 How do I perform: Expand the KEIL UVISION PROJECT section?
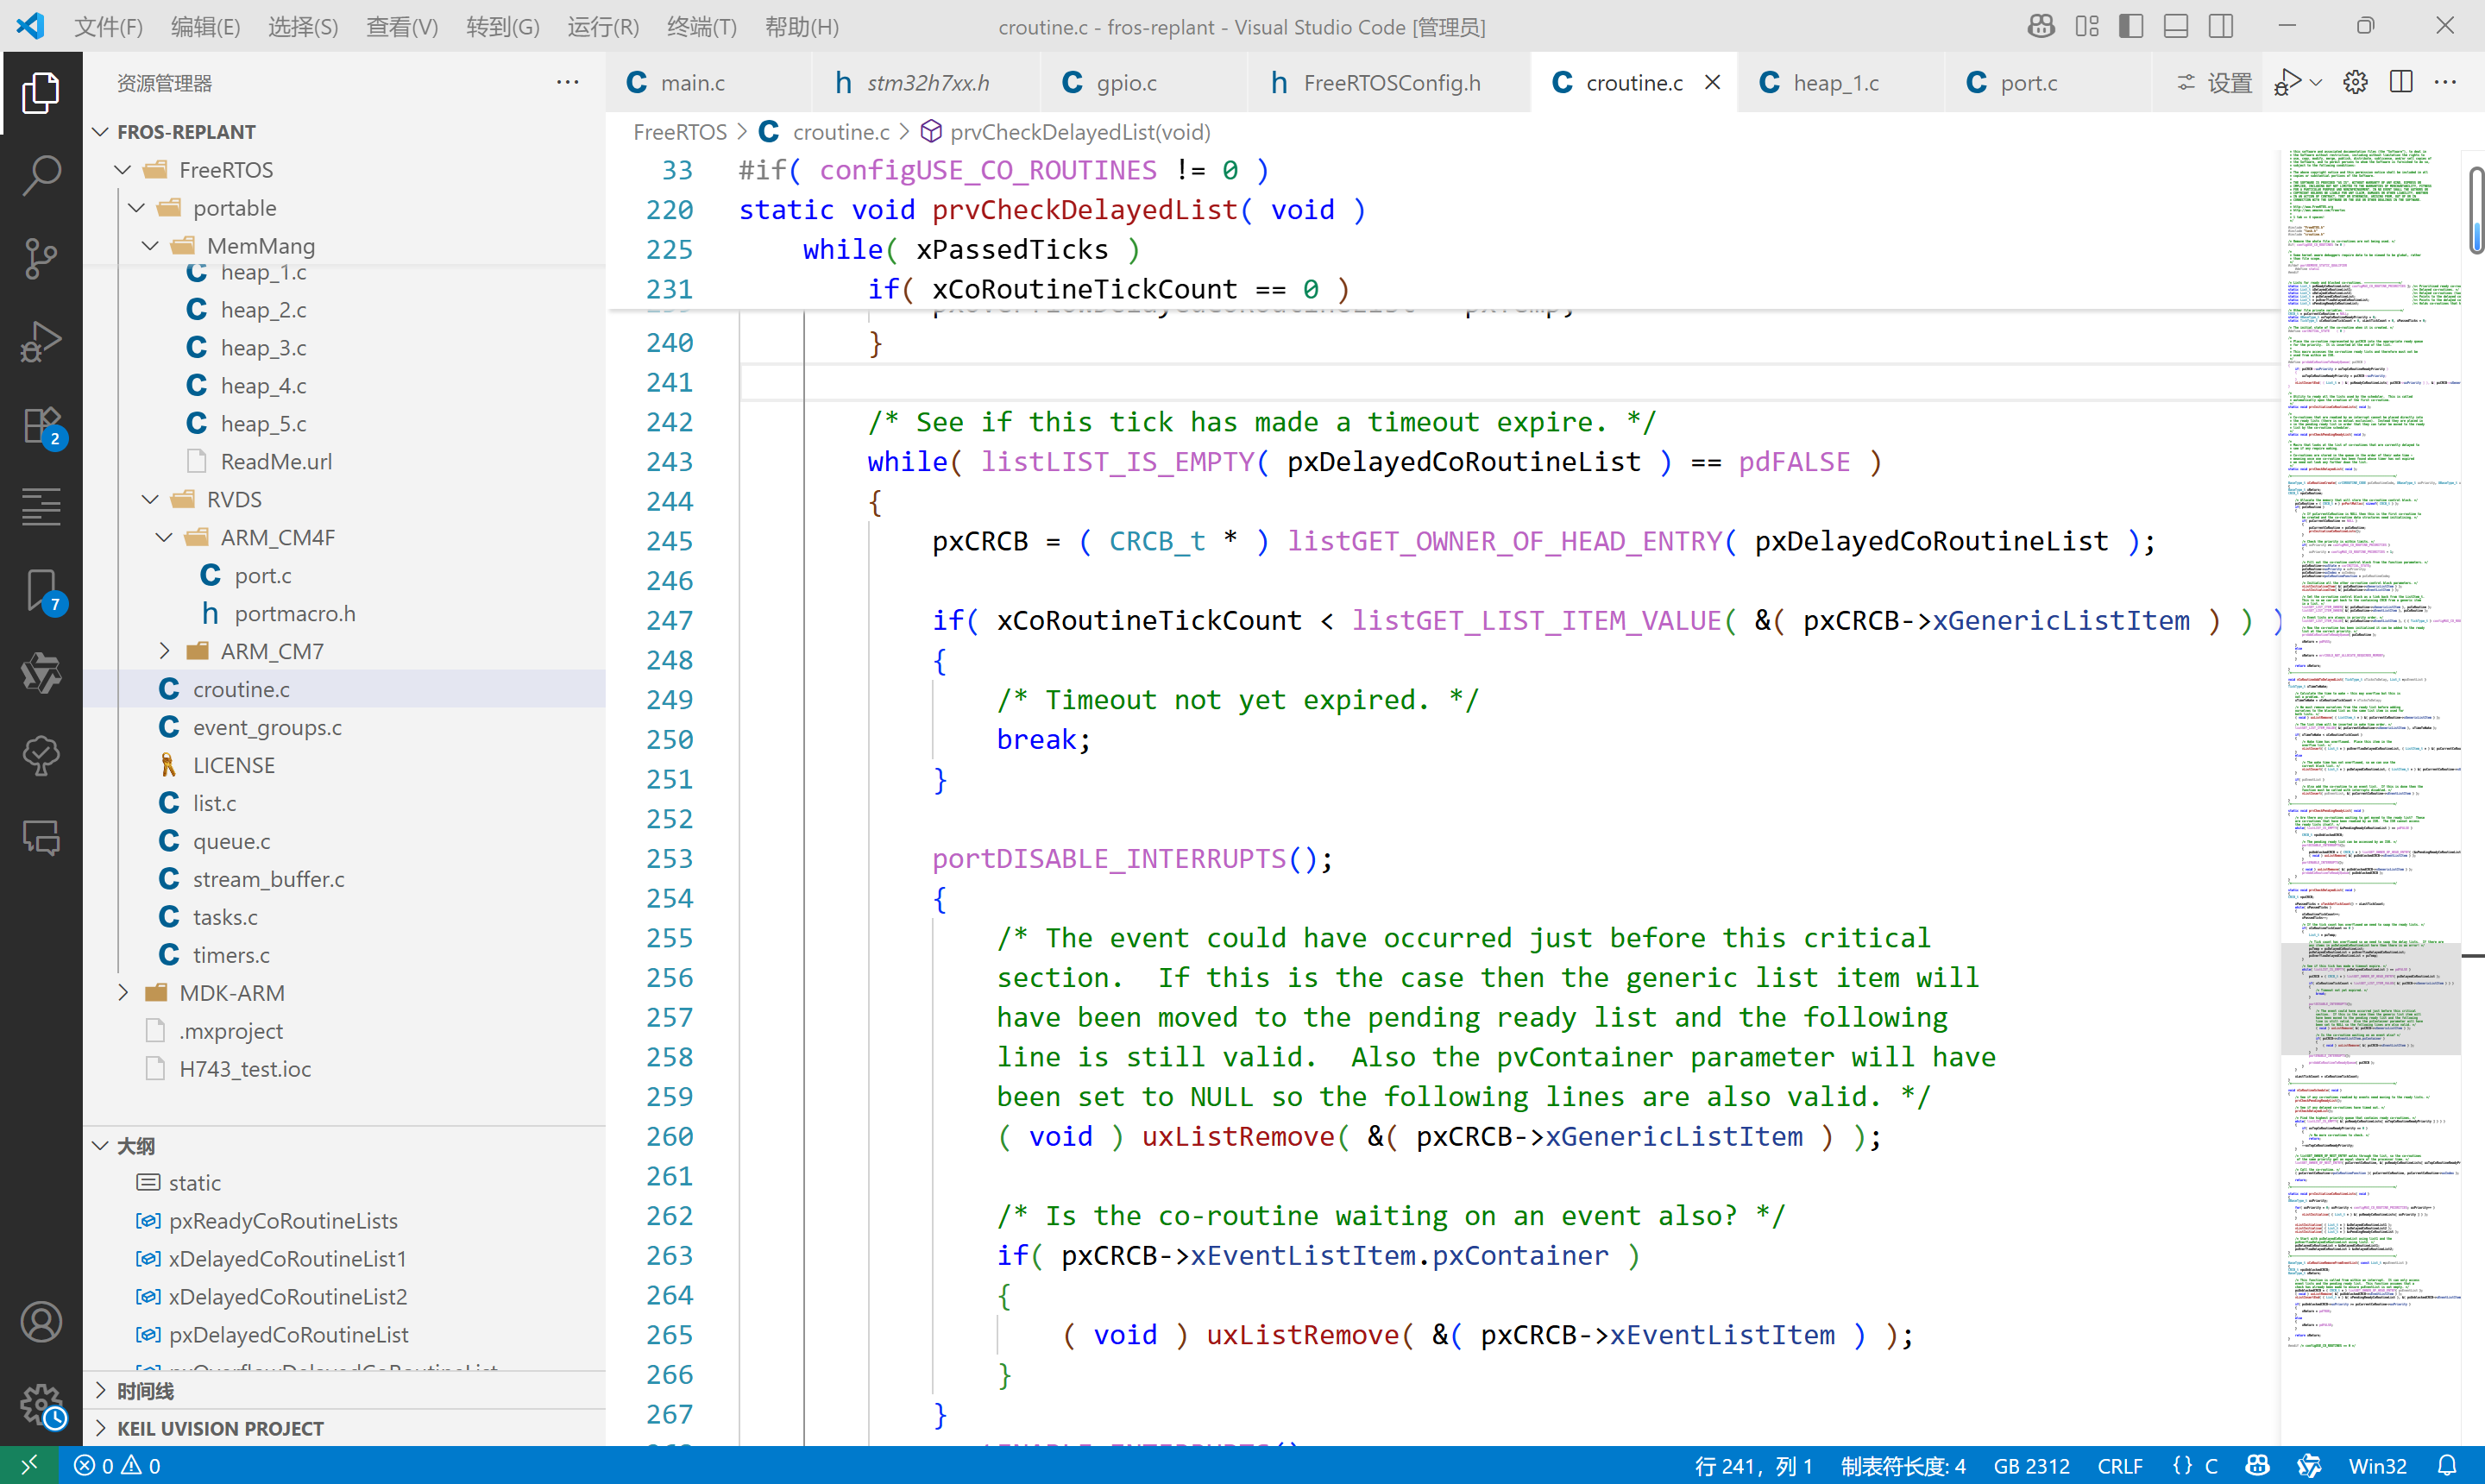pyautogui.click(x=101, y=1428)
